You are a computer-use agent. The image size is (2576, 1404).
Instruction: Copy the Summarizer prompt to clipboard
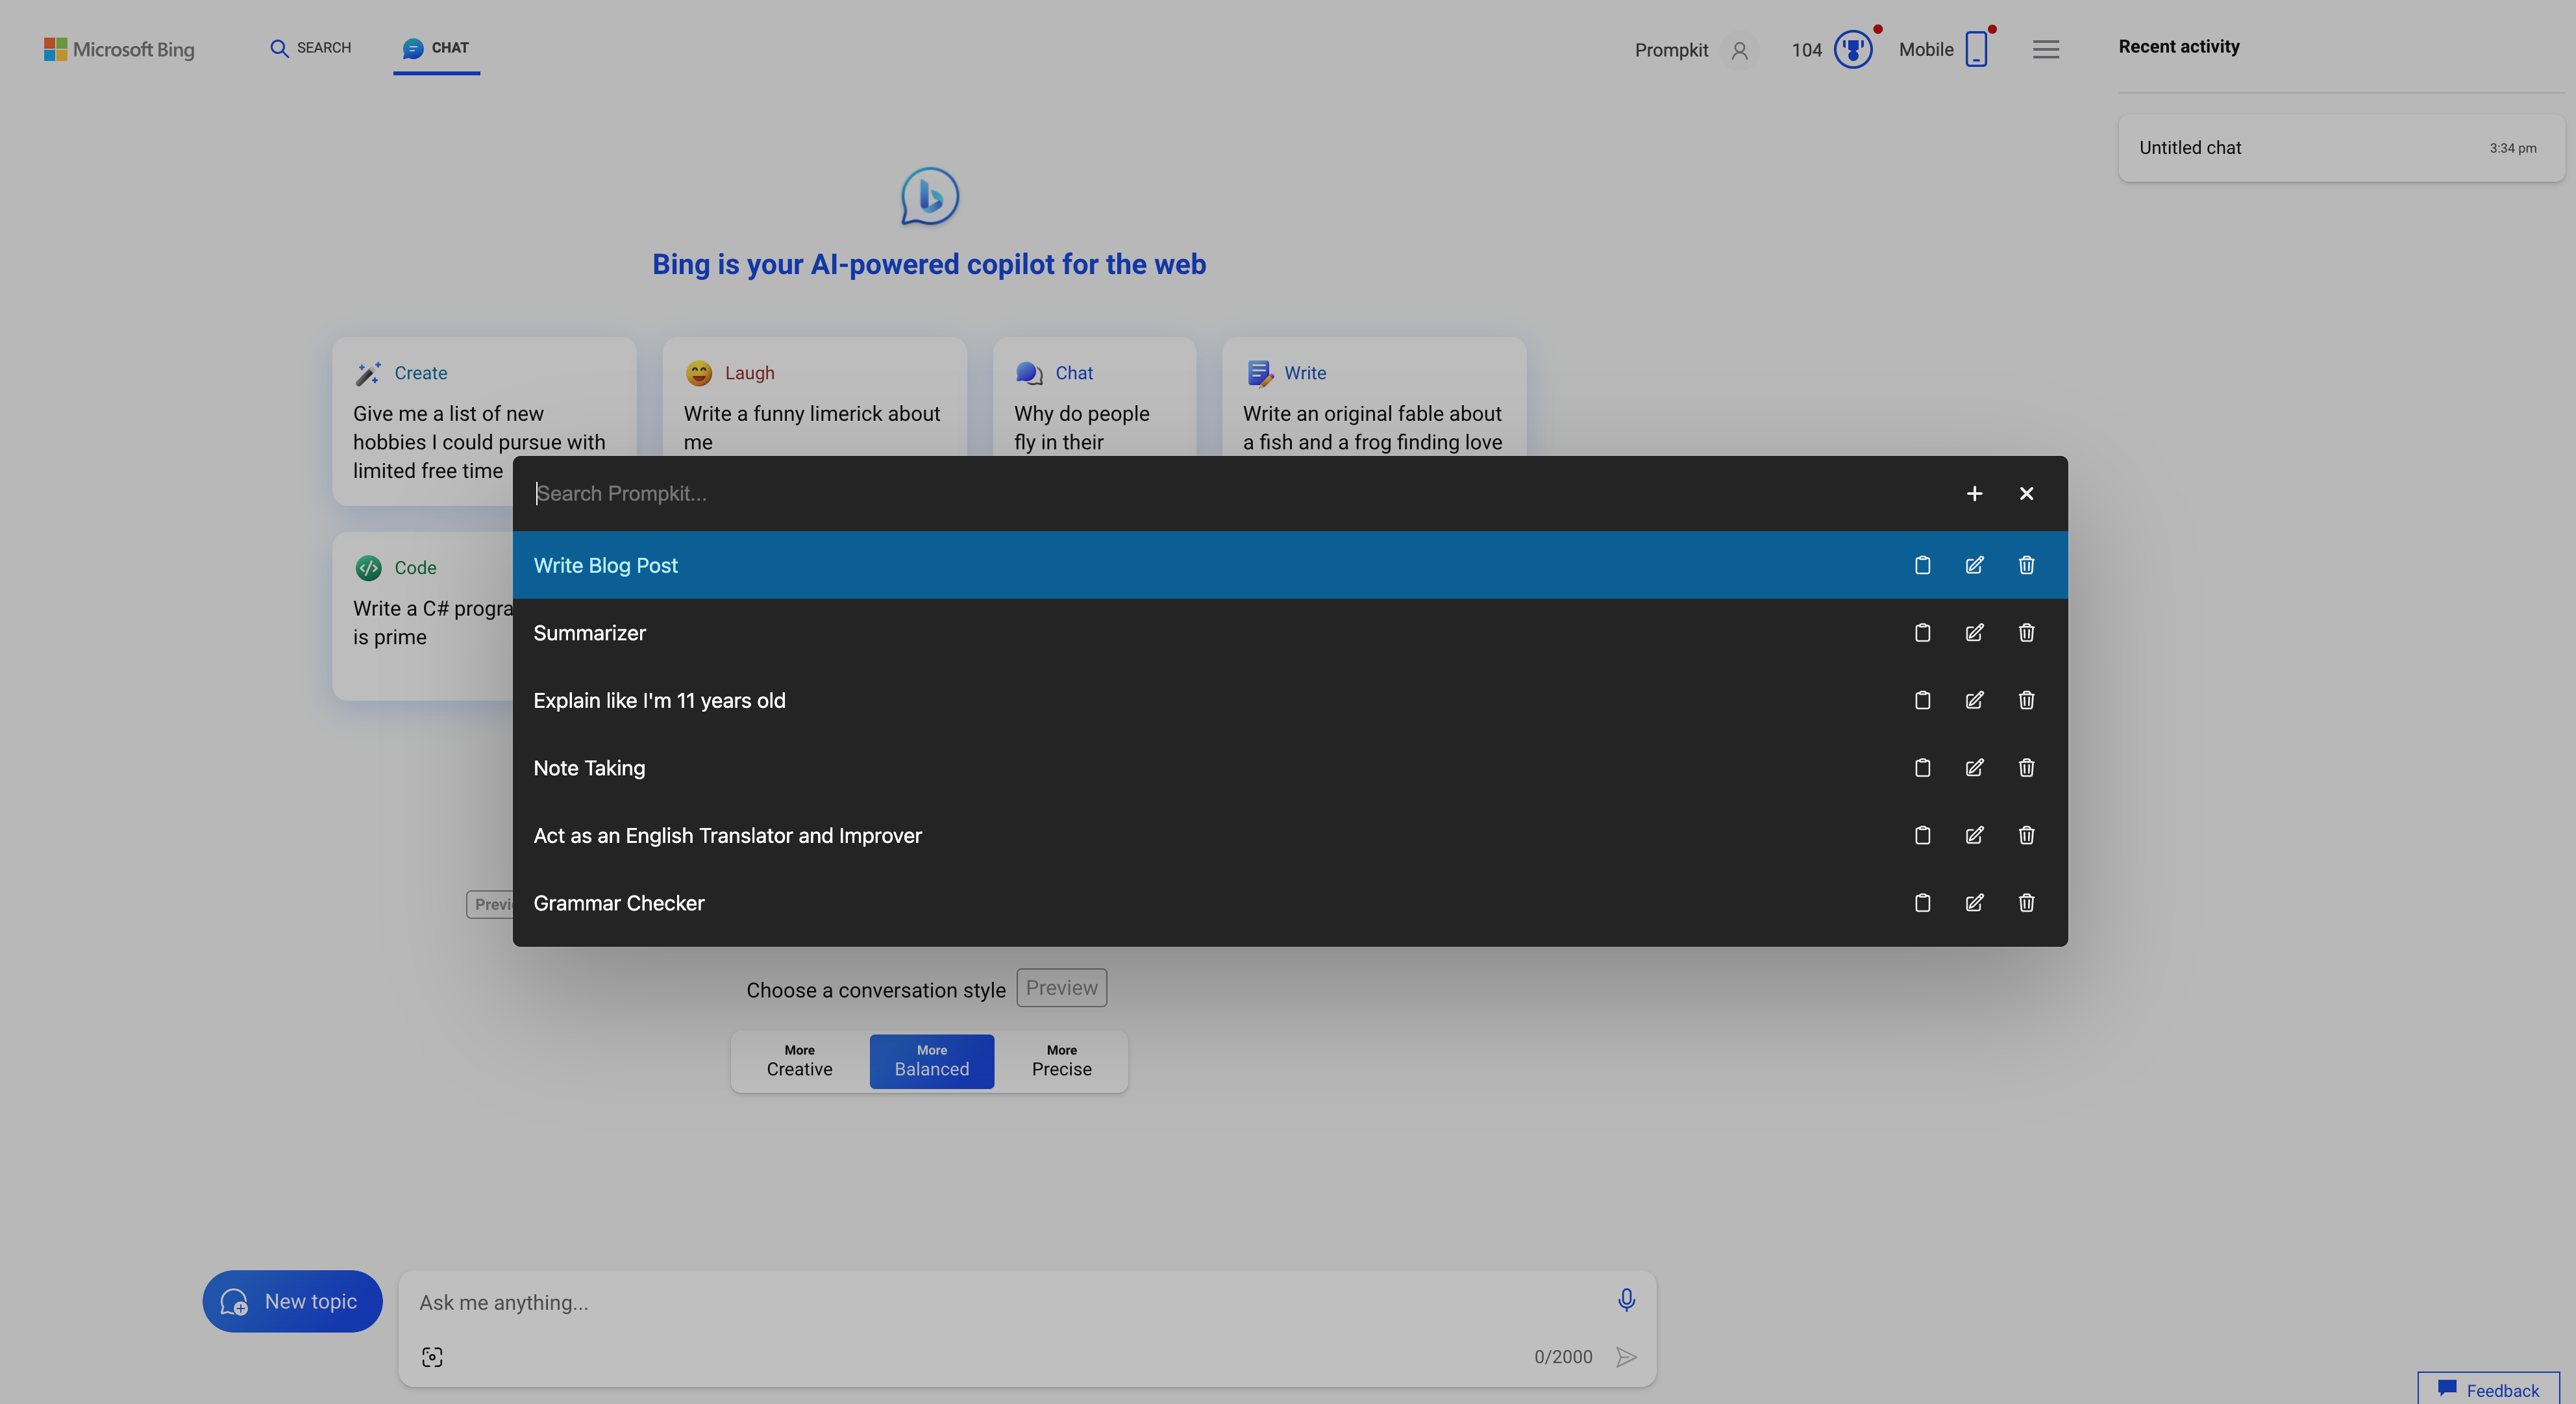click(x=1922, y=633)
